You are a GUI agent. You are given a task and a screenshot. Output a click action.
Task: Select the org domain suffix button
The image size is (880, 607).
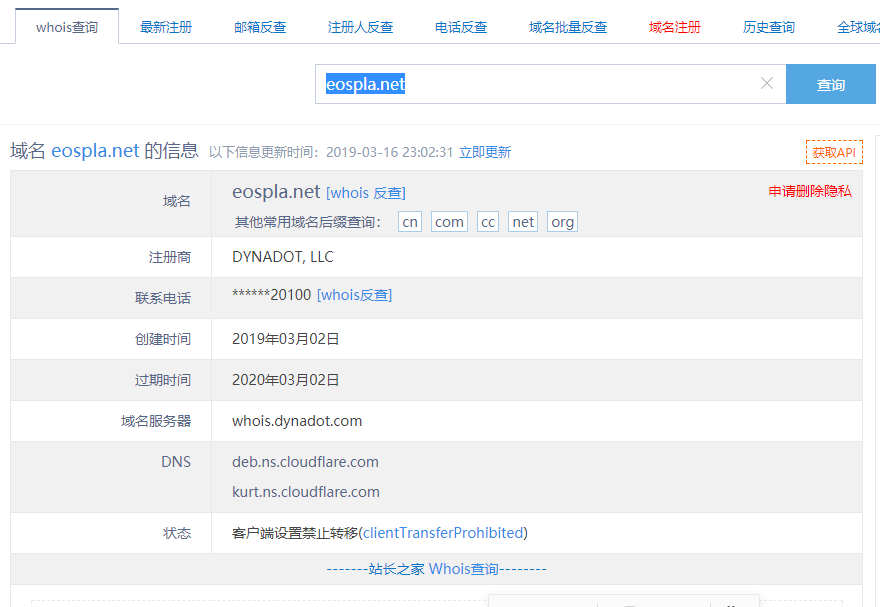tap(562, 222)
